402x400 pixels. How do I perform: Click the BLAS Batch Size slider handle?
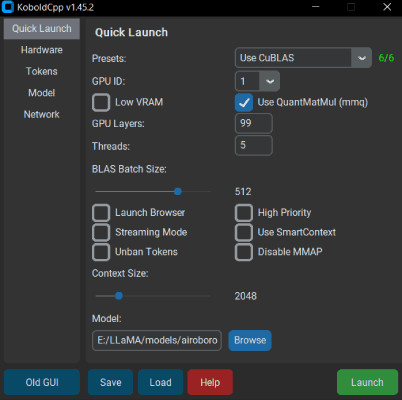click(178, 192)
